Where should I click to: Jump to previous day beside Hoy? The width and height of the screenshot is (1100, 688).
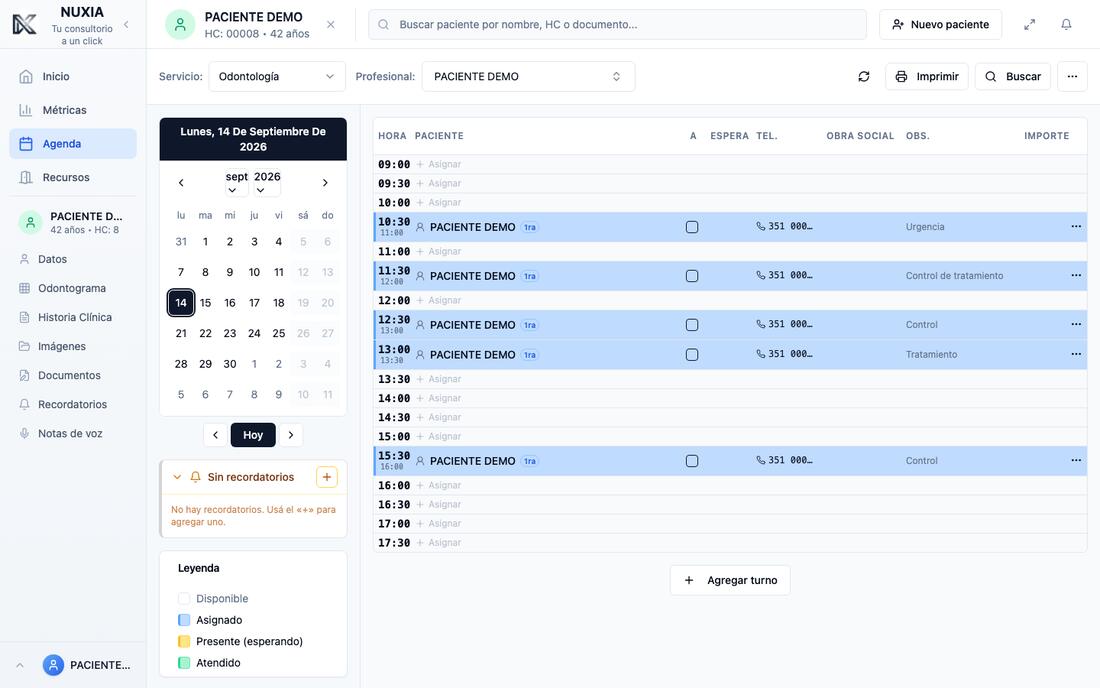pyautogui.click(x=215, y=435)
